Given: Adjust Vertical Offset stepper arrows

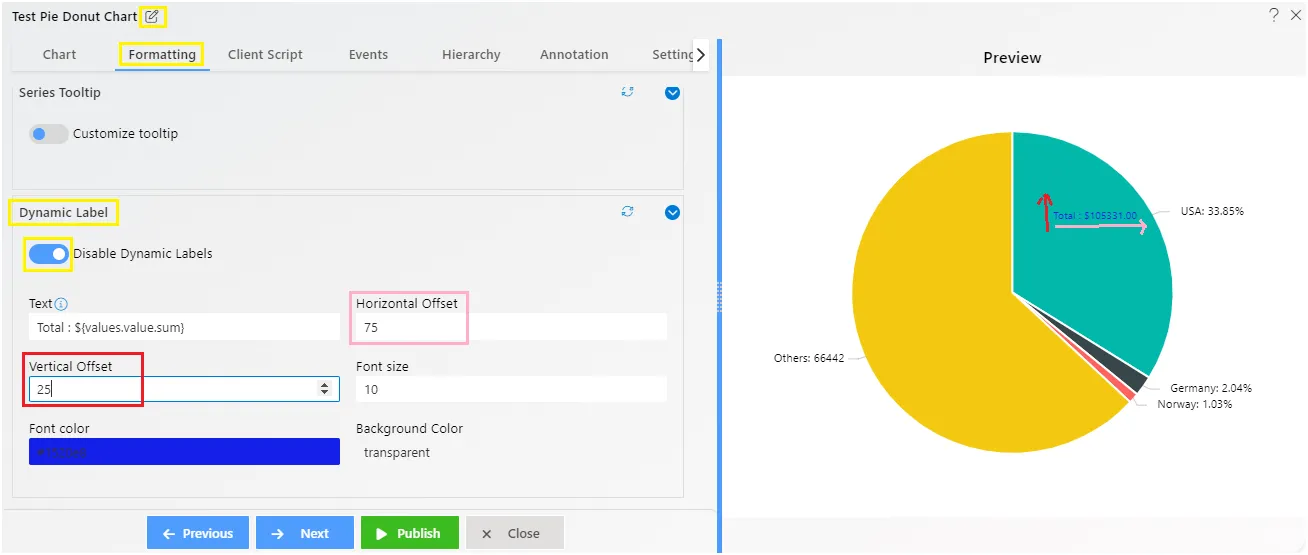Looking at the screenshot, I should point(324,389).
